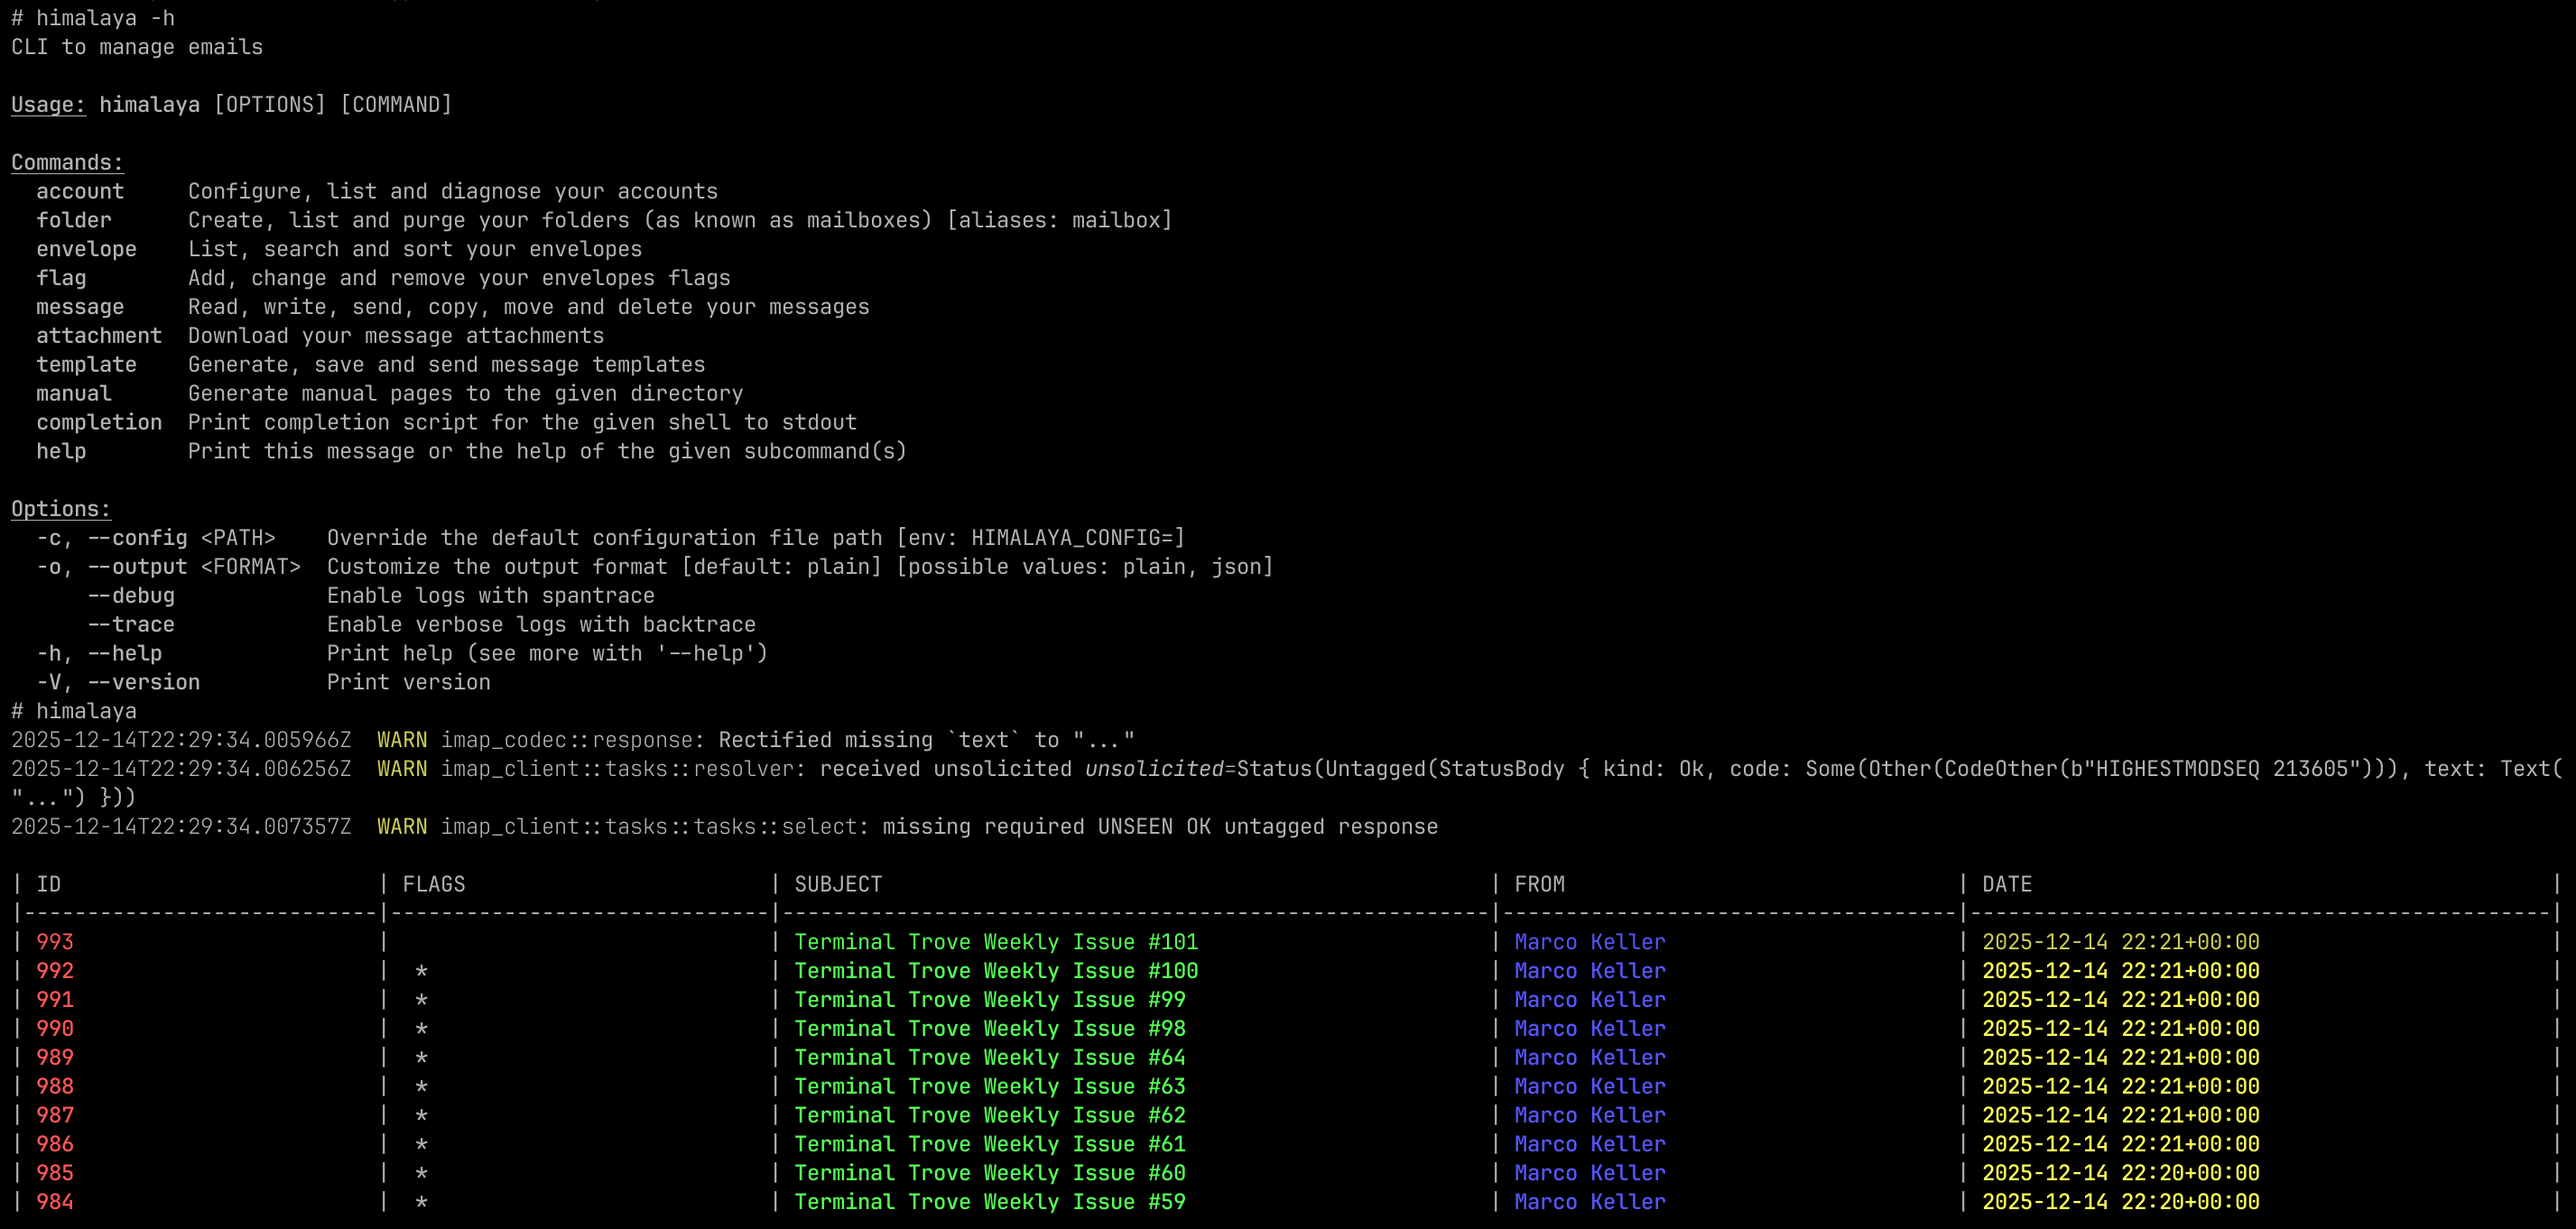Toggle the unread star flag on message 985
This screenshot has height=1229, width=2576.
(x=424, y=1172)
